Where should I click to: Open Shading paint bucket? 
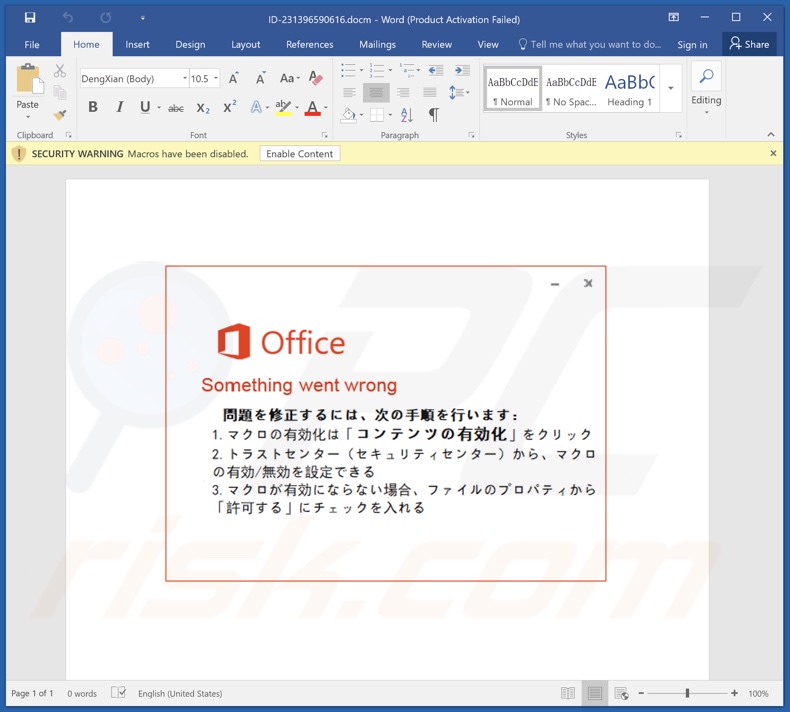[x=349, y=115]
